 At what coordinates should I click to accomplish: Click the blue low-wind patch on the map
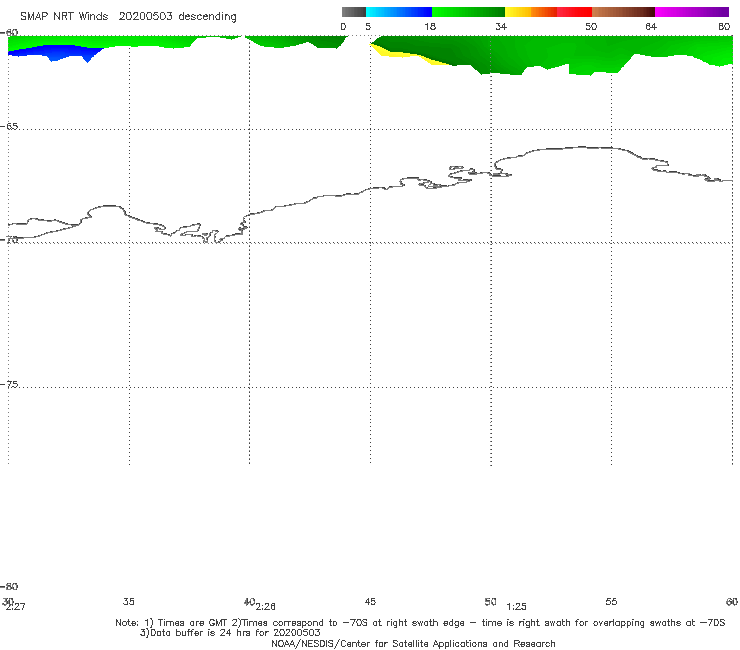56,52
